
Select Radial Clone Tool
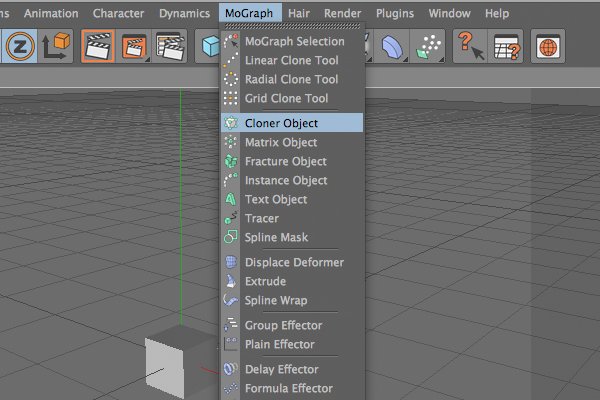tap(292, 79)
